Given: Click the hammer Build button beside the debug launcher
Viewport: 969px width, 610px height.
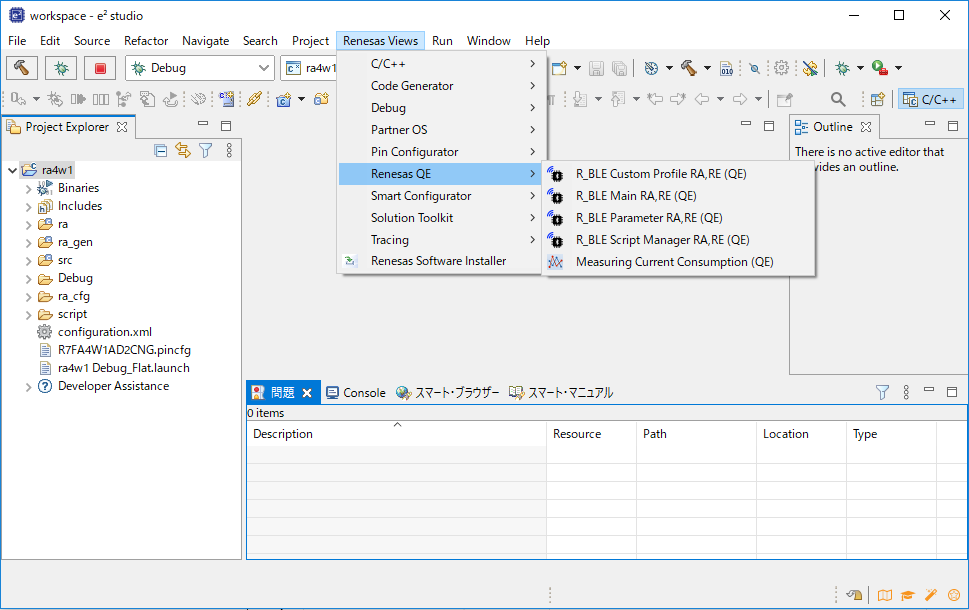Looking at the screenshot, I should tap(22, 67).
